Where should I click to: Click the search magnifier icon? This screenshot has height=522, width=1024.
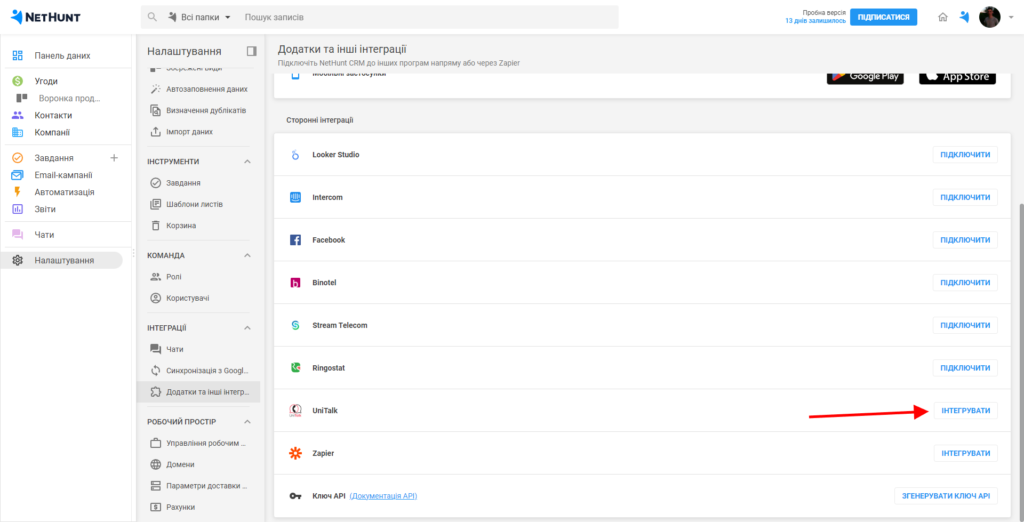pos(152,18)
